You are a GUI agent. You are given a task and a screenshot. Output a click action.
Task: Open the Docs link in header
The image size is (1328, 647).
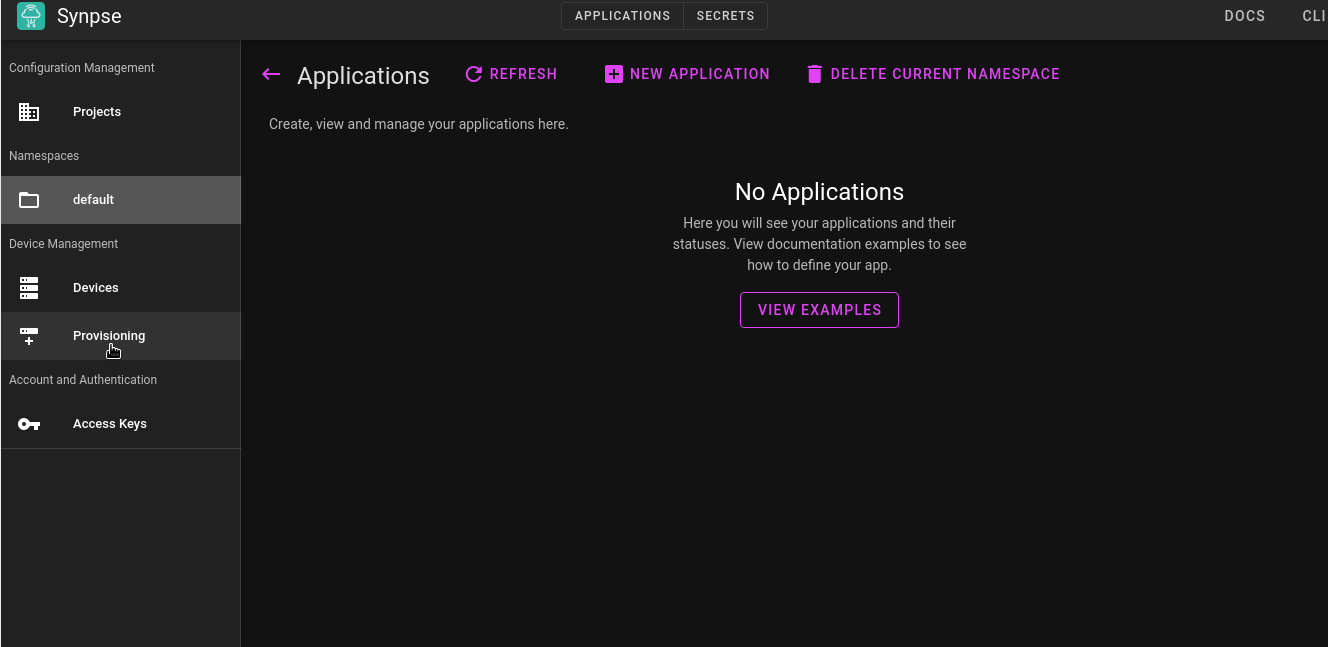coord(1244,16)
